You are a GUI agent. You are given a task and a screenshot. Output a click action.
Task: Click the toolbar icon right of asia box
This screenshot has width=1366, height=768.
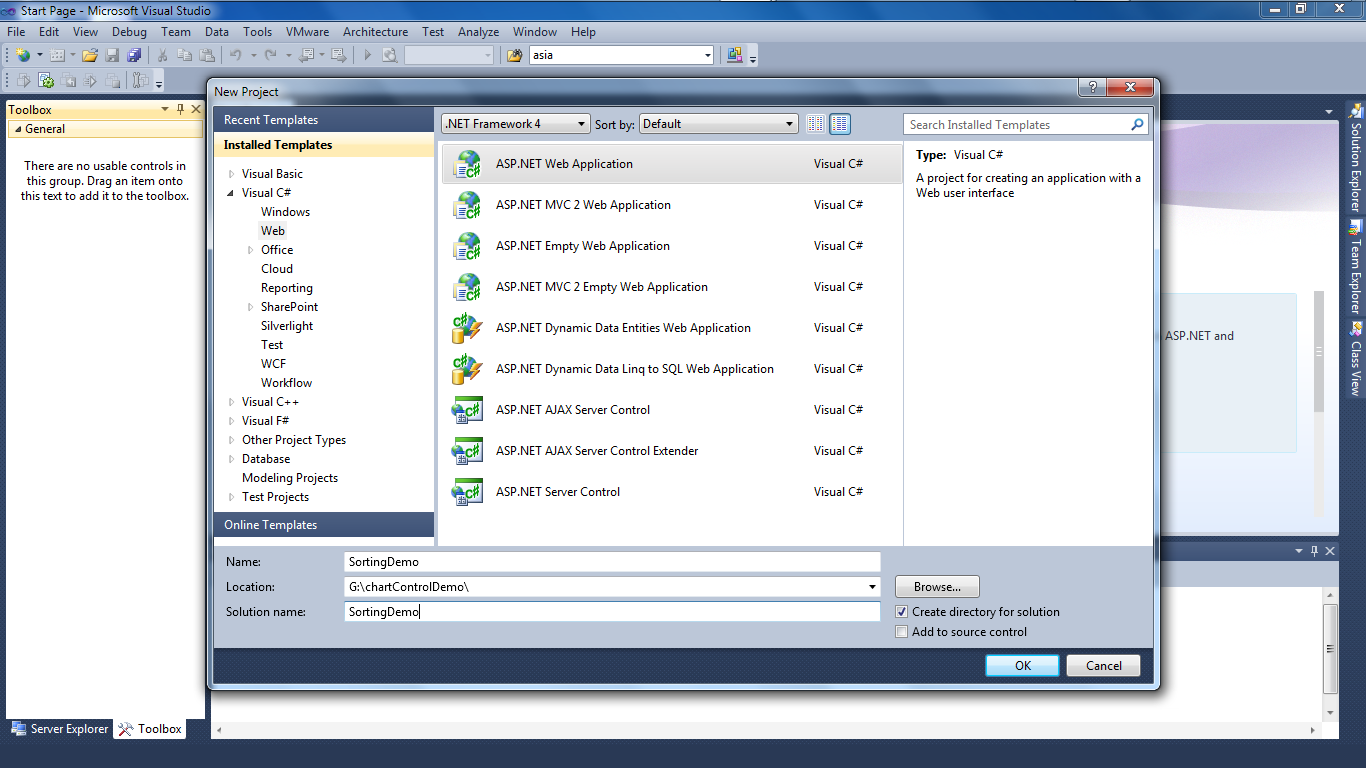click(736, 55)
